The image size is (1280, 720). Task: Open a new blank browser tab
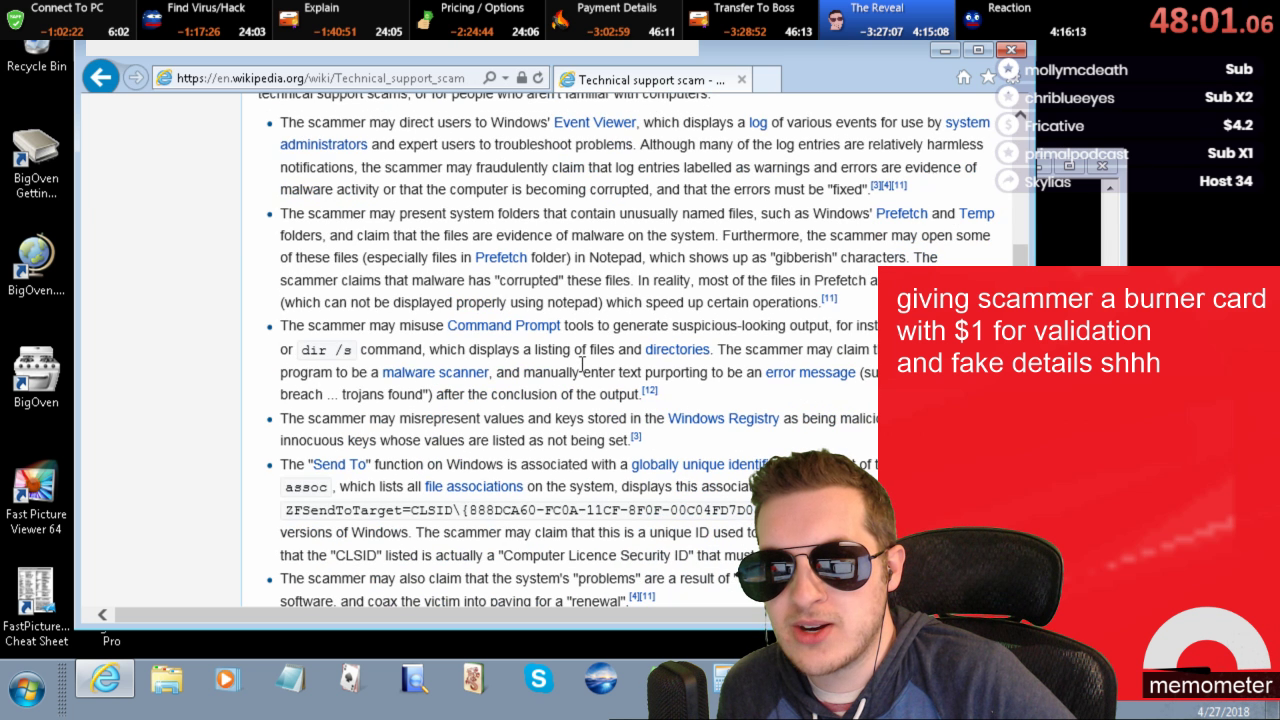click(x=766, y=80)
